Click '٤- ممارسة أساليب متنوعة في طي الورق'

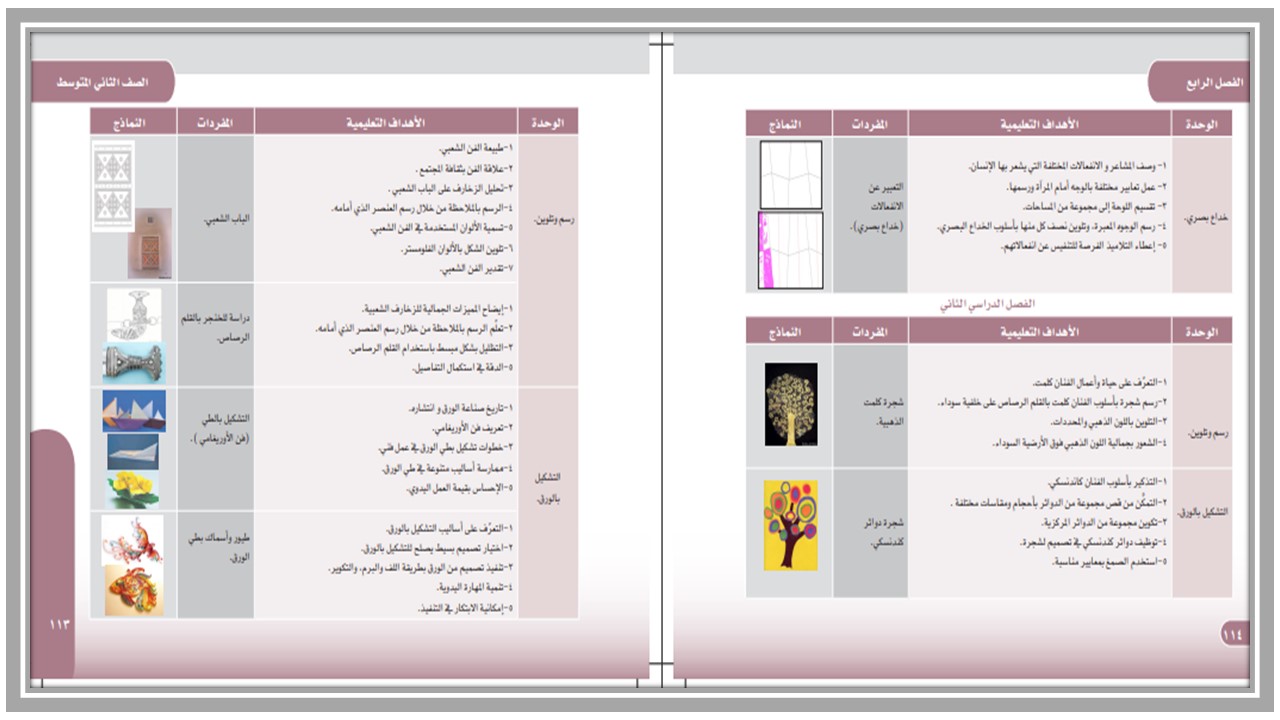coord(448,468)
